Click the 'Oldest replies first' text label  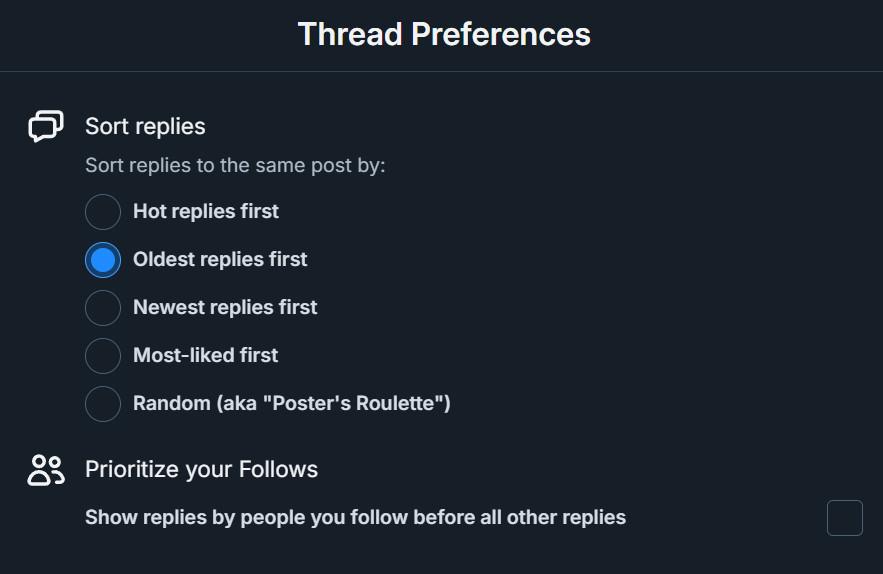point(220,259)
